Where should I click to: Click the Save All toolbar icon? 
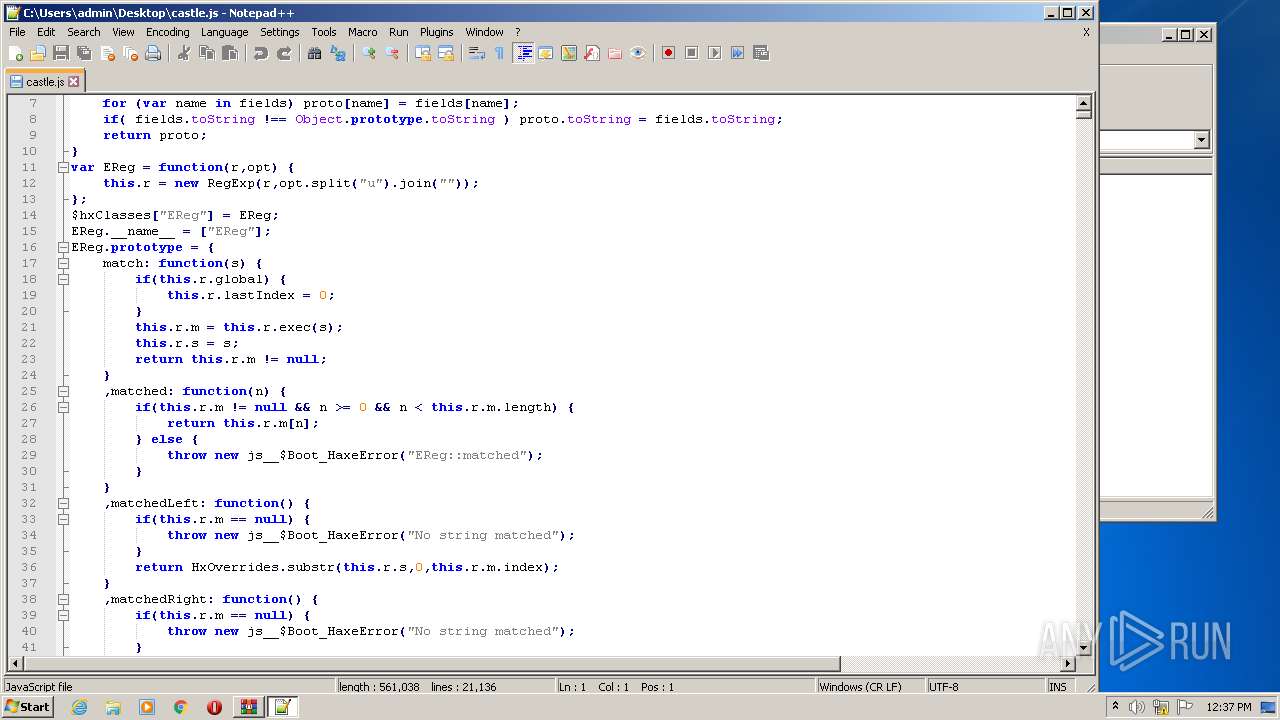point(84,53)
